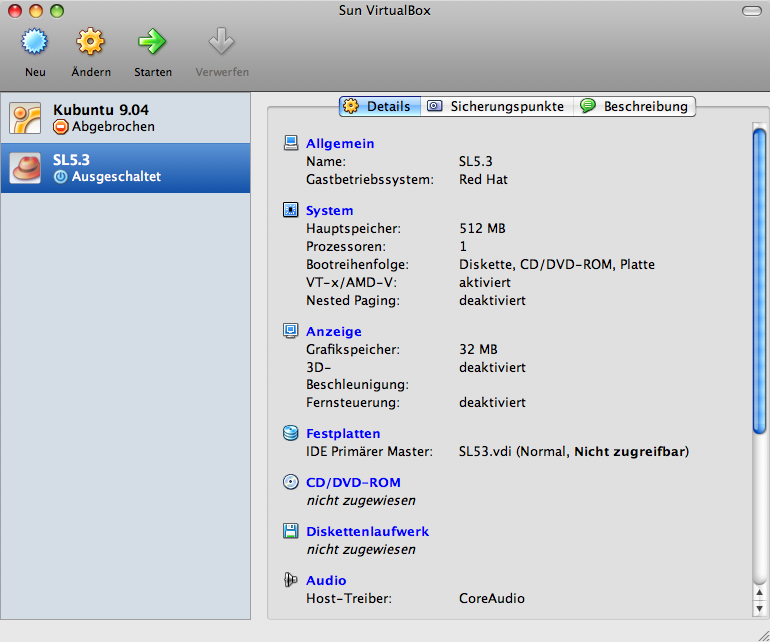The height and width of the screenshot is (642, 770).
Task: Click the CD/DVD-ROM disc icon
Action: coord(291,482)
